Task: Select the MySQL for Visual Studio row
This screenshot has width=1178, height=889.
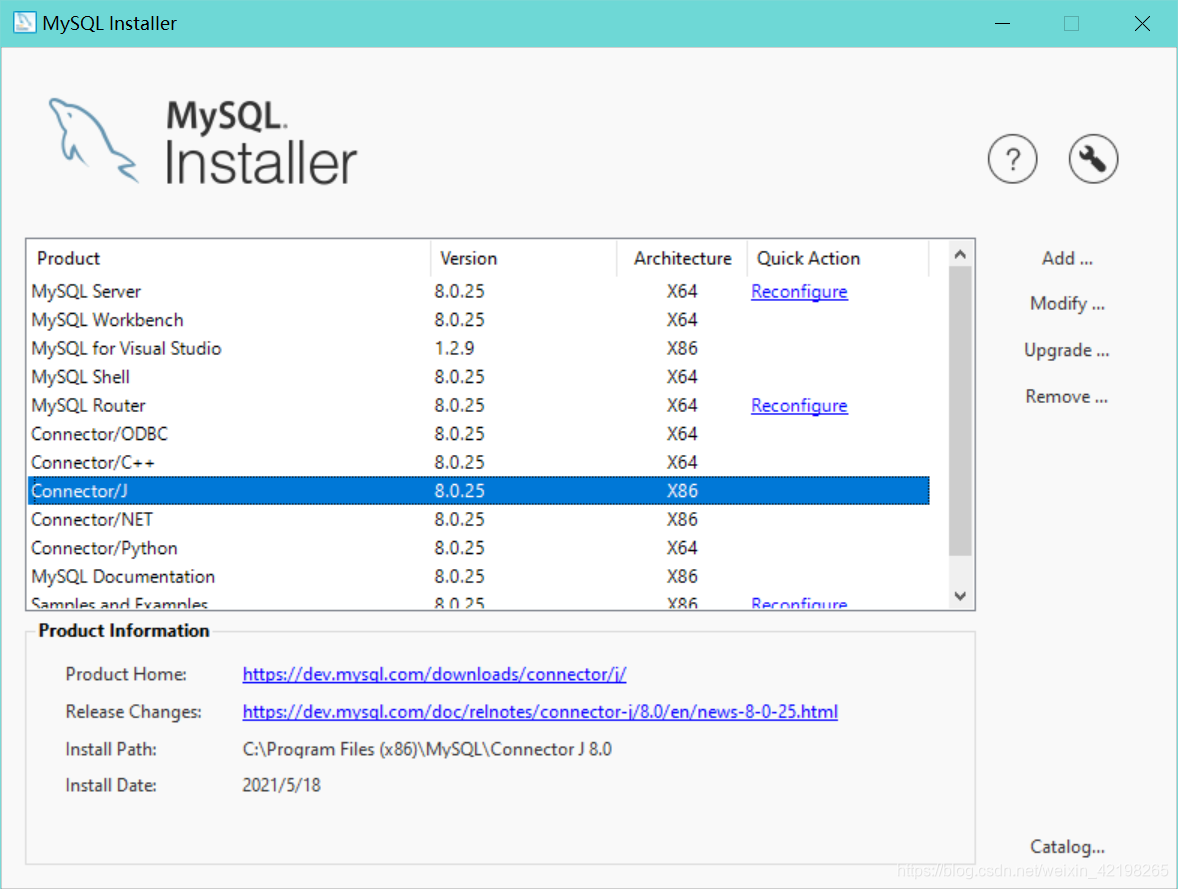Action: coord(479,349)
